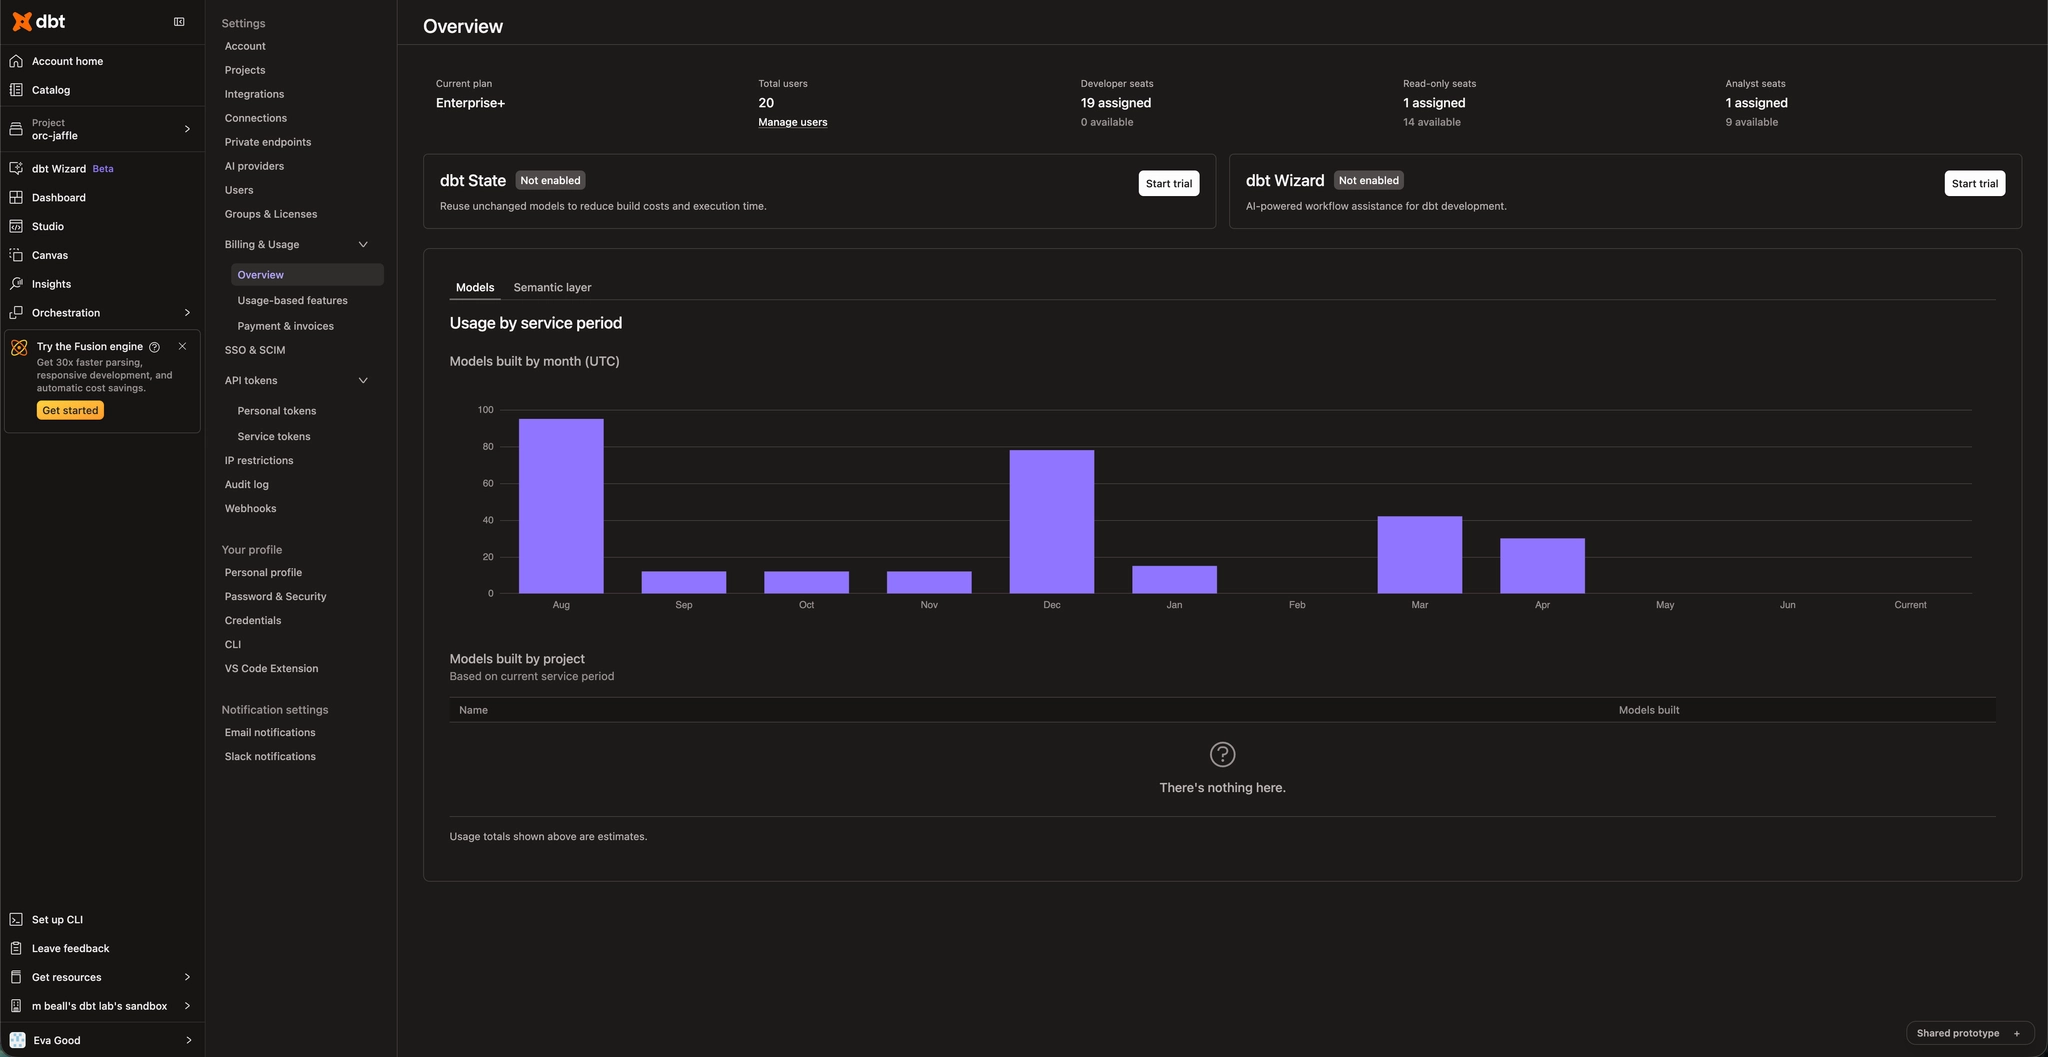Expand the Get resources arrow
2048x1057 pixels.
point(187,978)
